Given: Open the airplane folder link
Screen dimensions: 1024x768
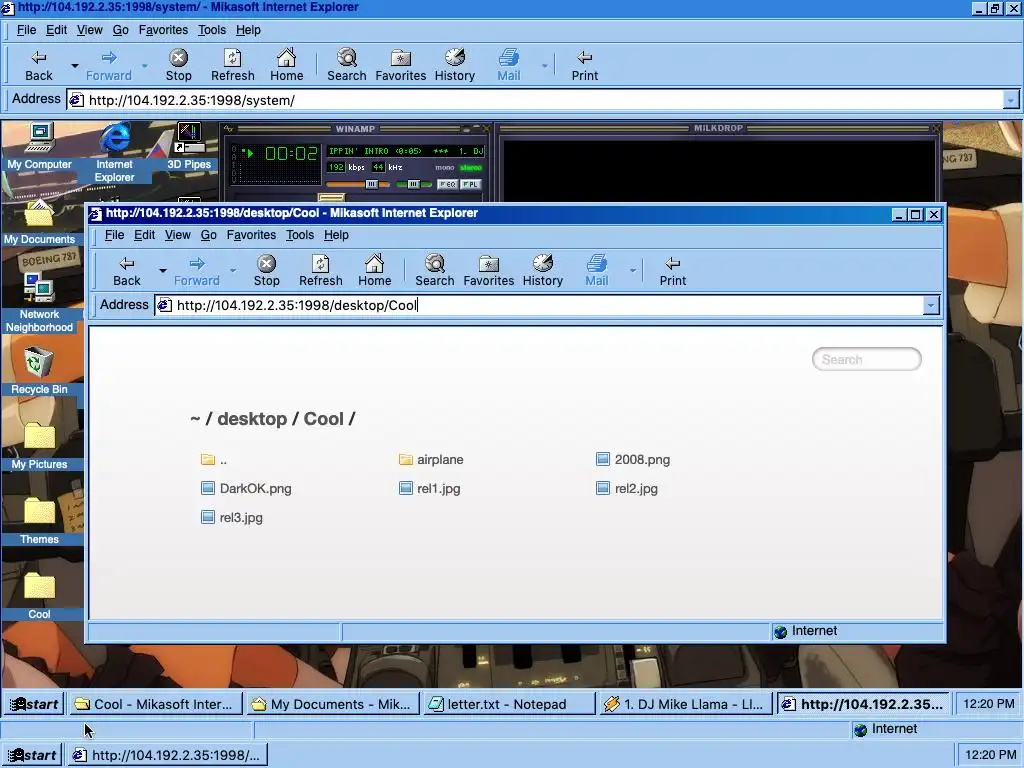Looking at the screenshot, I should pos(431,460).
